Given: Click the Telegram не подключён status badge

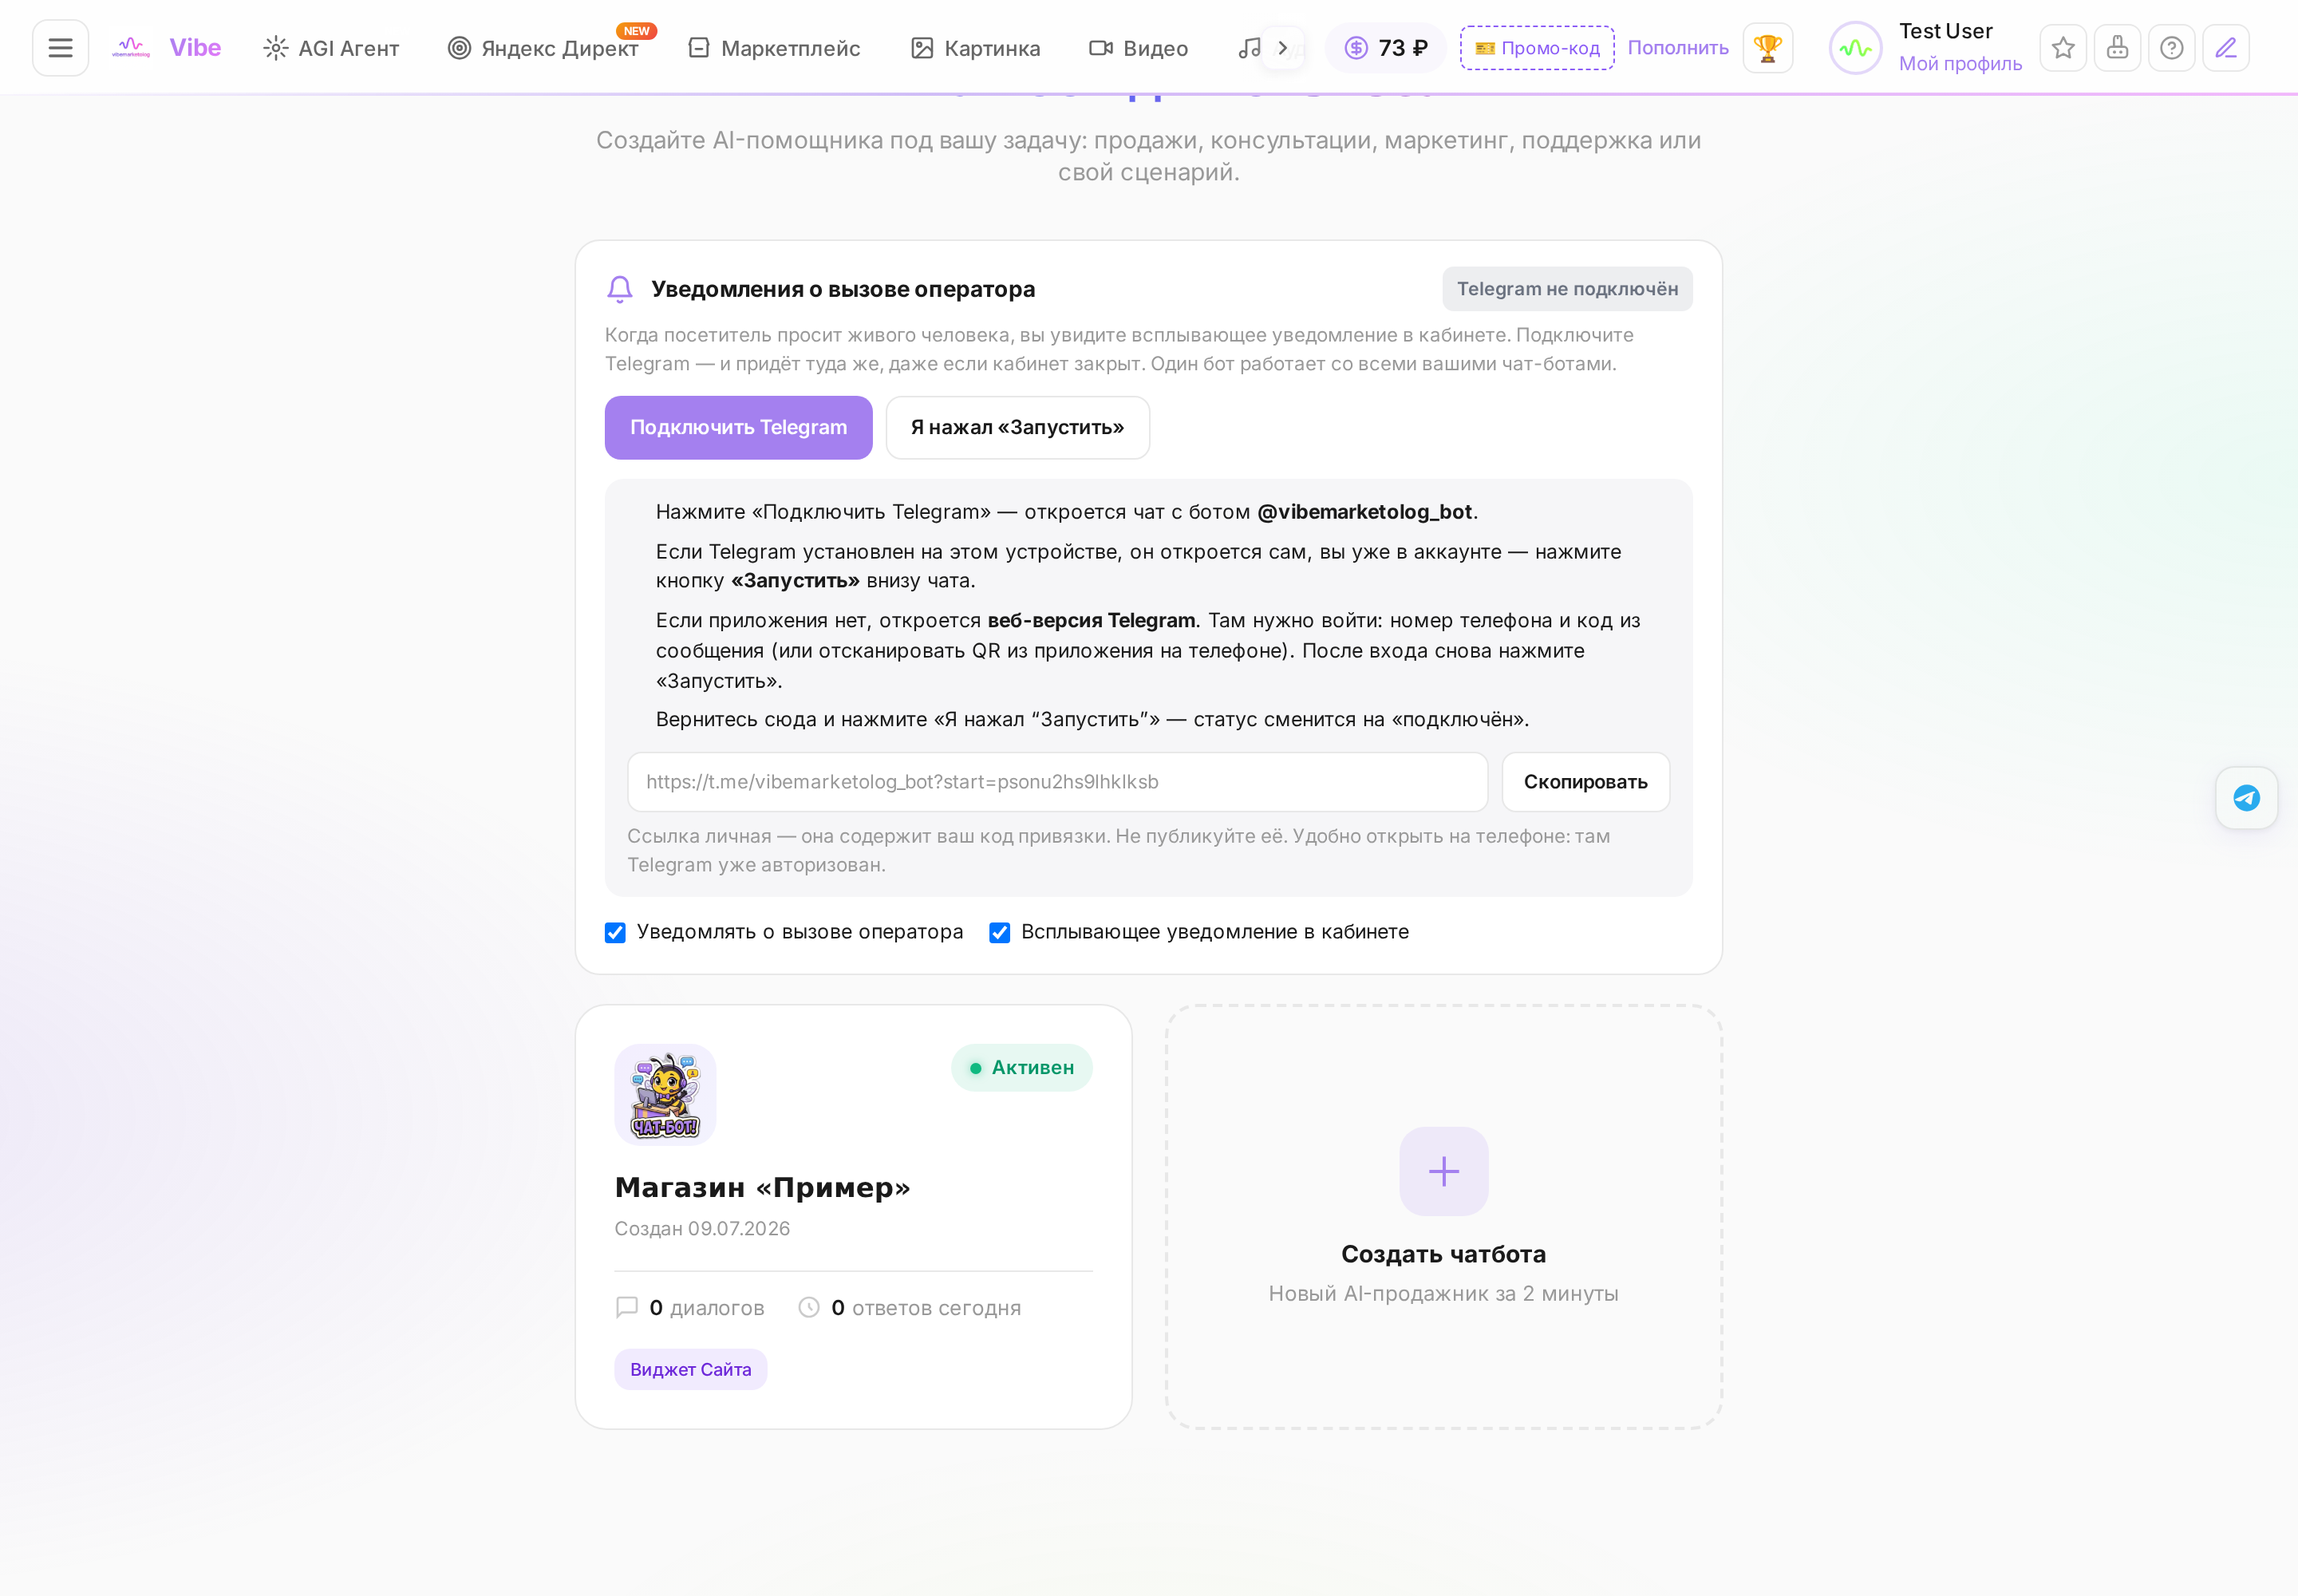Looking at the screenshot, I should 1567,289.
